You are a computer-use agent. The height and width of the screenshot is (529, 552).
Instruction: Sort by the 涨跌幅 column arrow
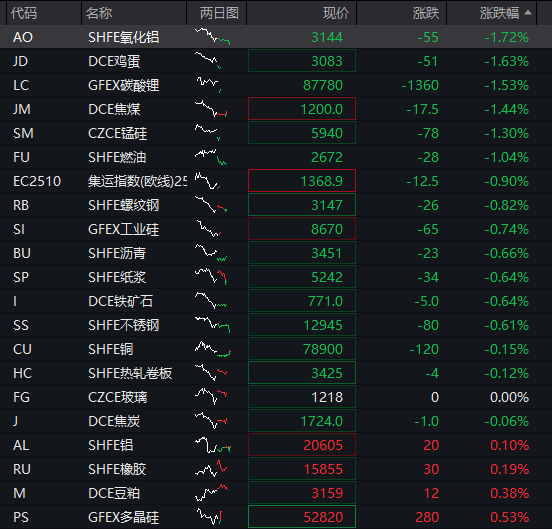point(527,13)
